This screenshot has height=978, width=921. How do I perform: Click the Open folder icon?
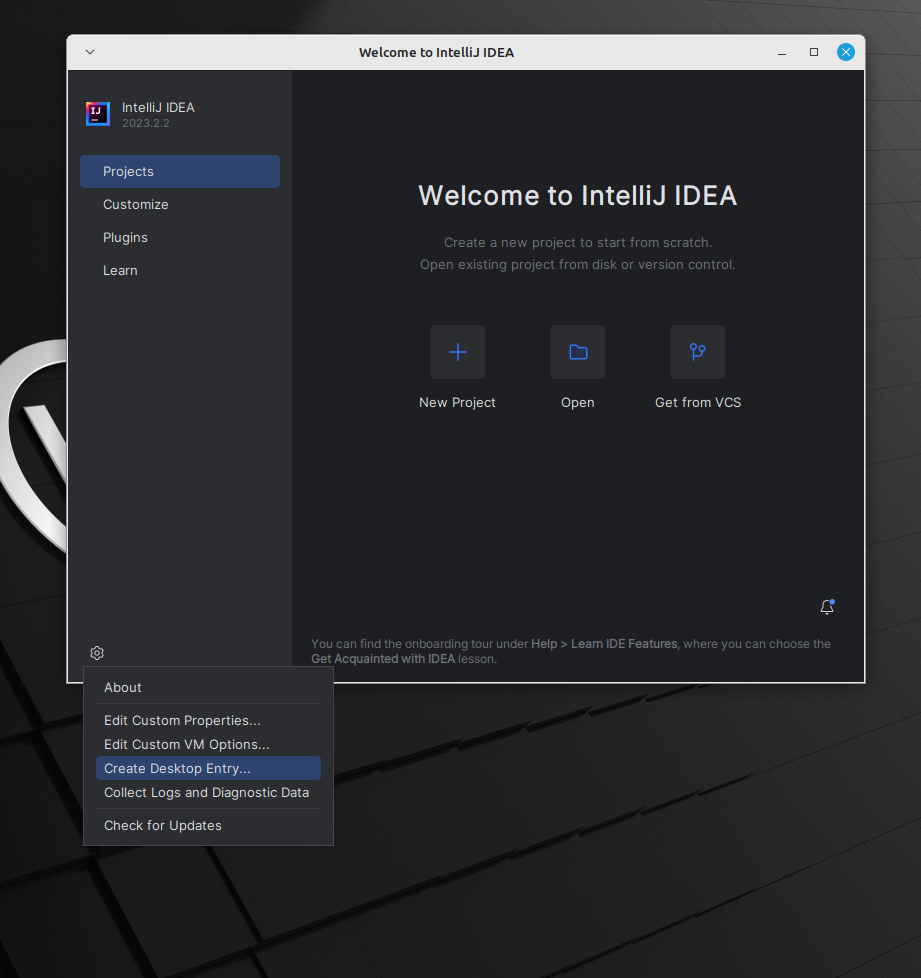click(x=578, y=352)
